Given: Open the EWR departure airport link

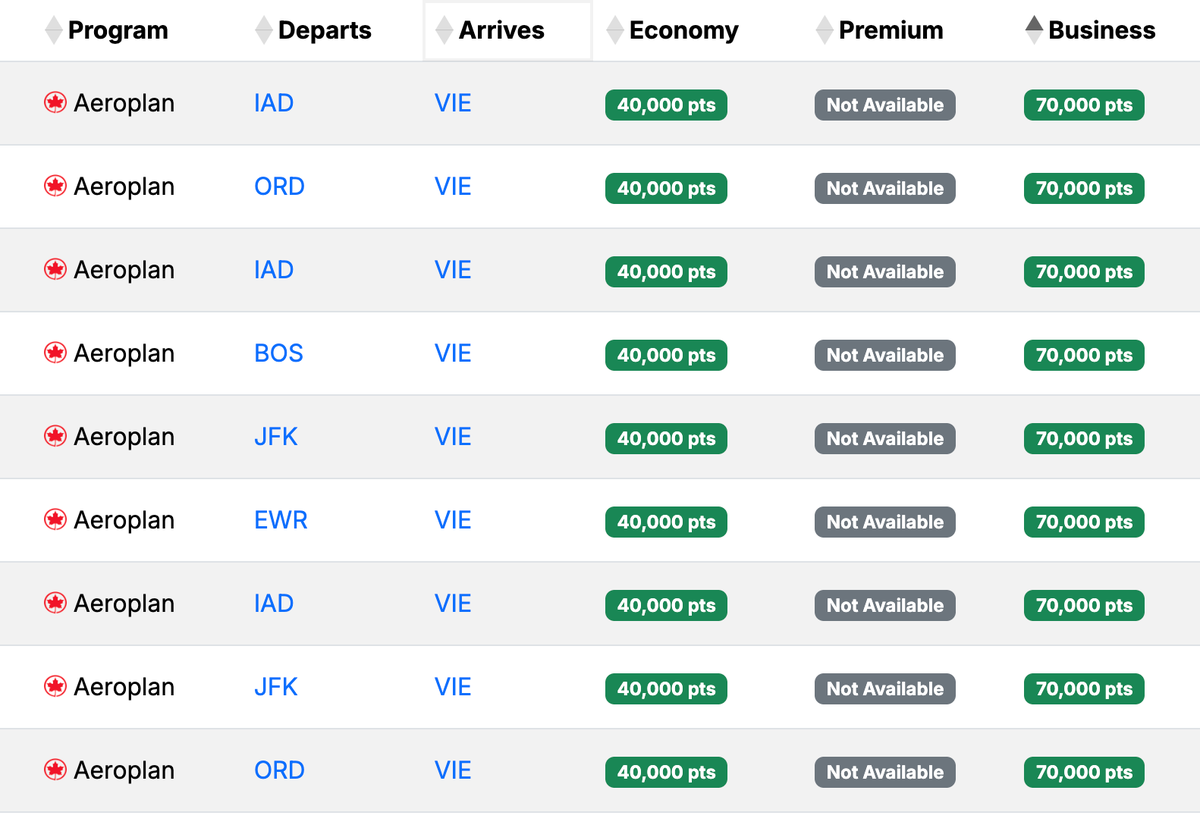Looking at the screenshot, I should 281,520.
